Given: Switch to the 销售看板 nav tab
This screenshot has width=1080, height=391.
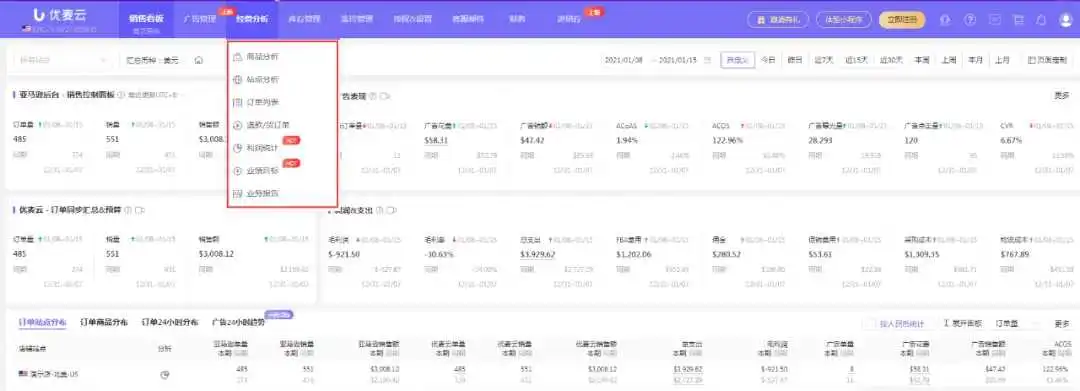Looking at the screenshot, I should [146, 19].
